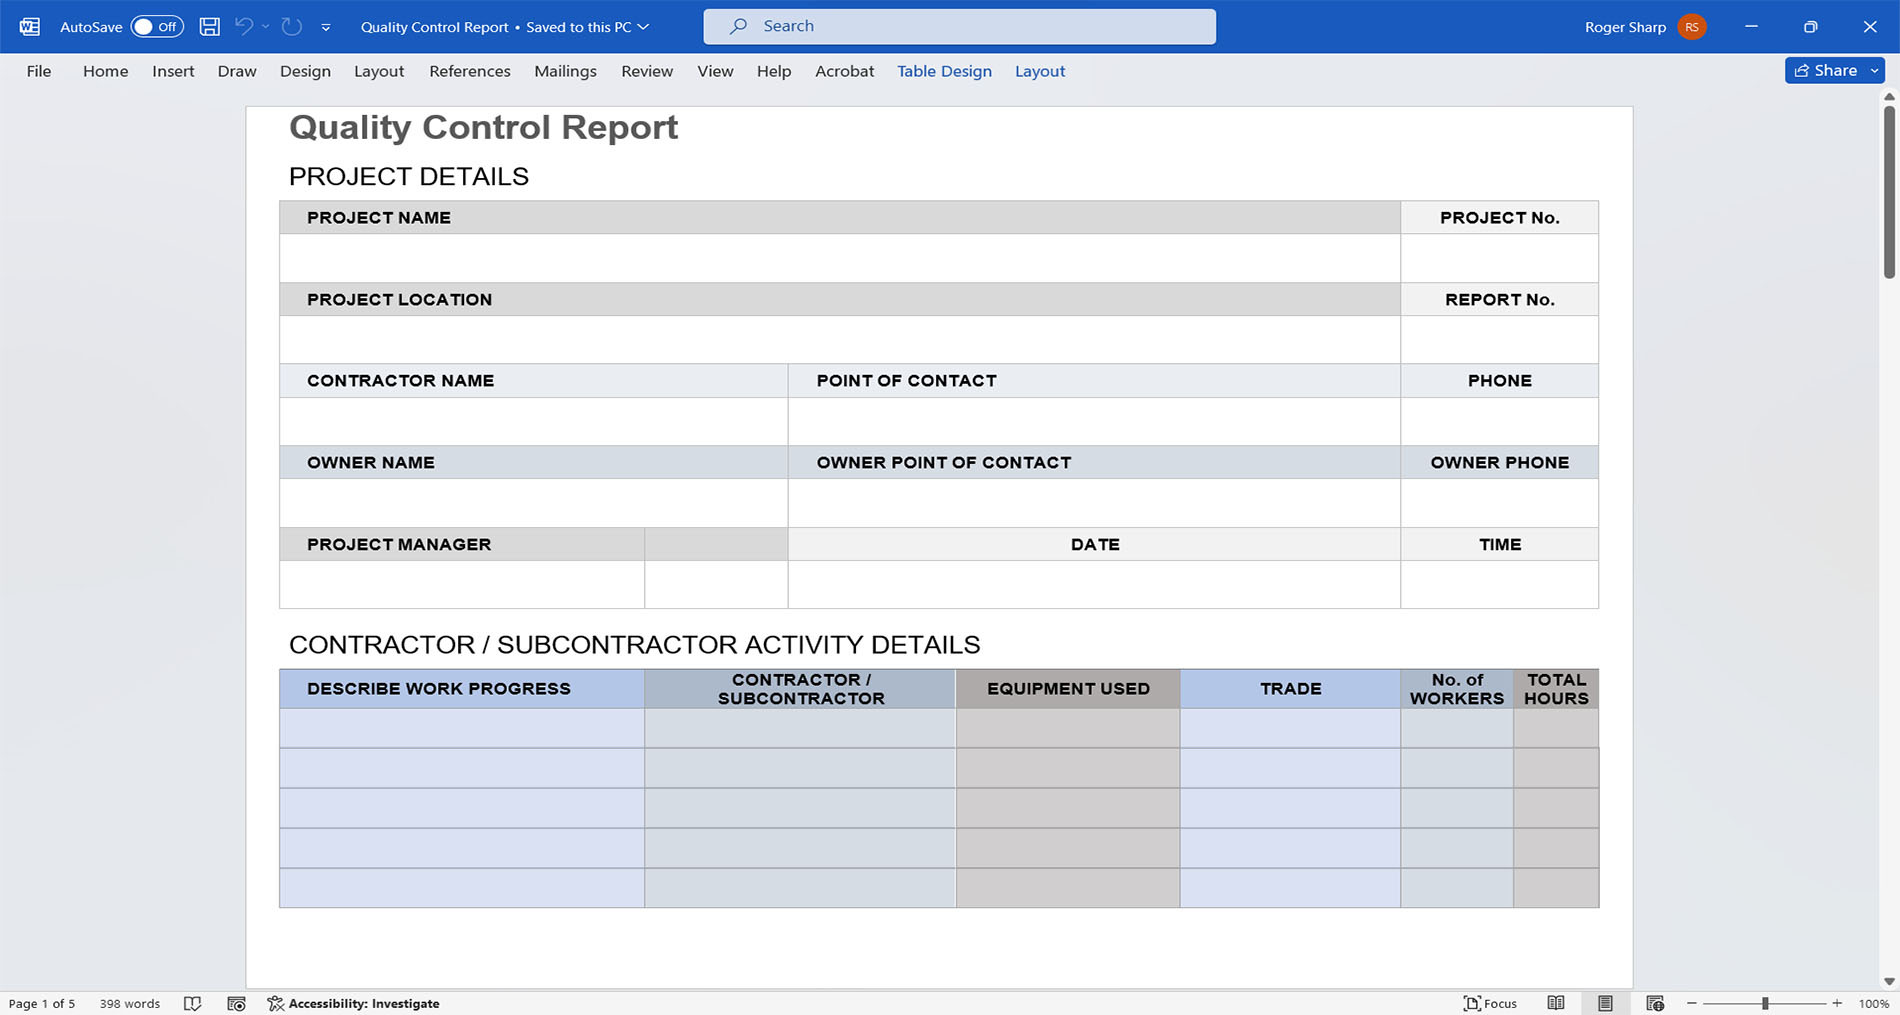This screenshot has width=1900, height=1015.
Task: Open the 100% zoom level dialog
Action: [1873, 1003]
